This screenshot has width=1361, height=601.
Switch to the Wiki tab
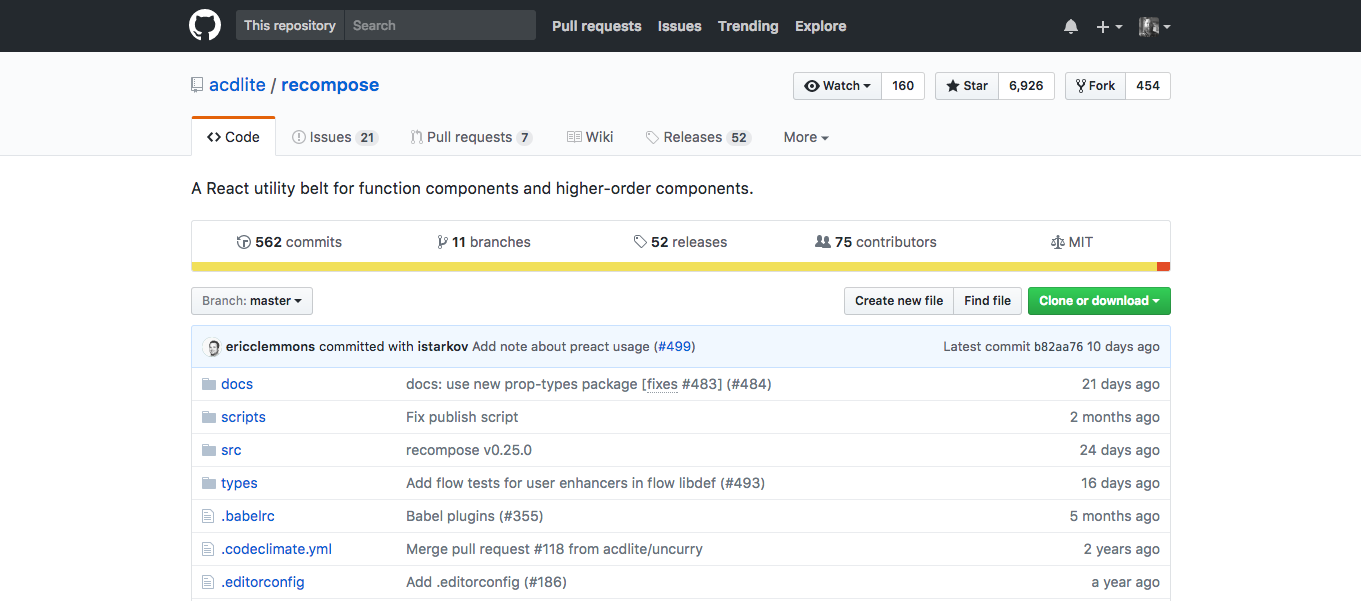590,137
